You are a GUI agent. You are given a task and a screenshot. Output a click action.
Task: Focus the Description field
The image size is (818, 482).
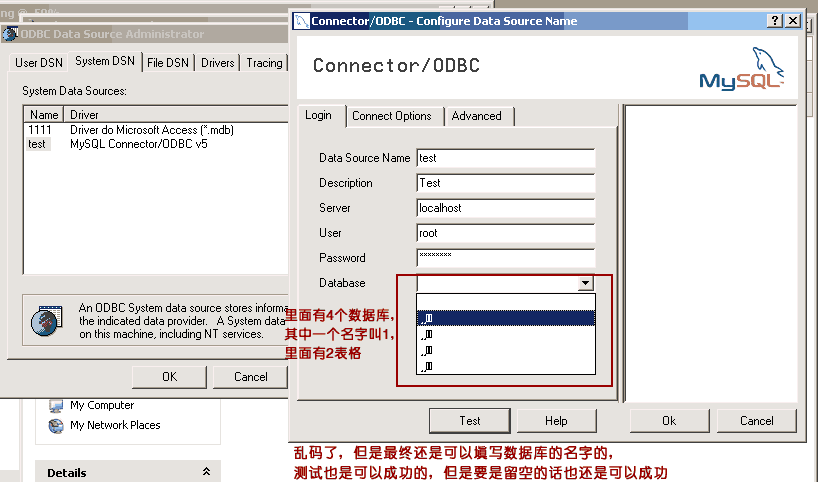pyautogui.click(x=506, y=183)
